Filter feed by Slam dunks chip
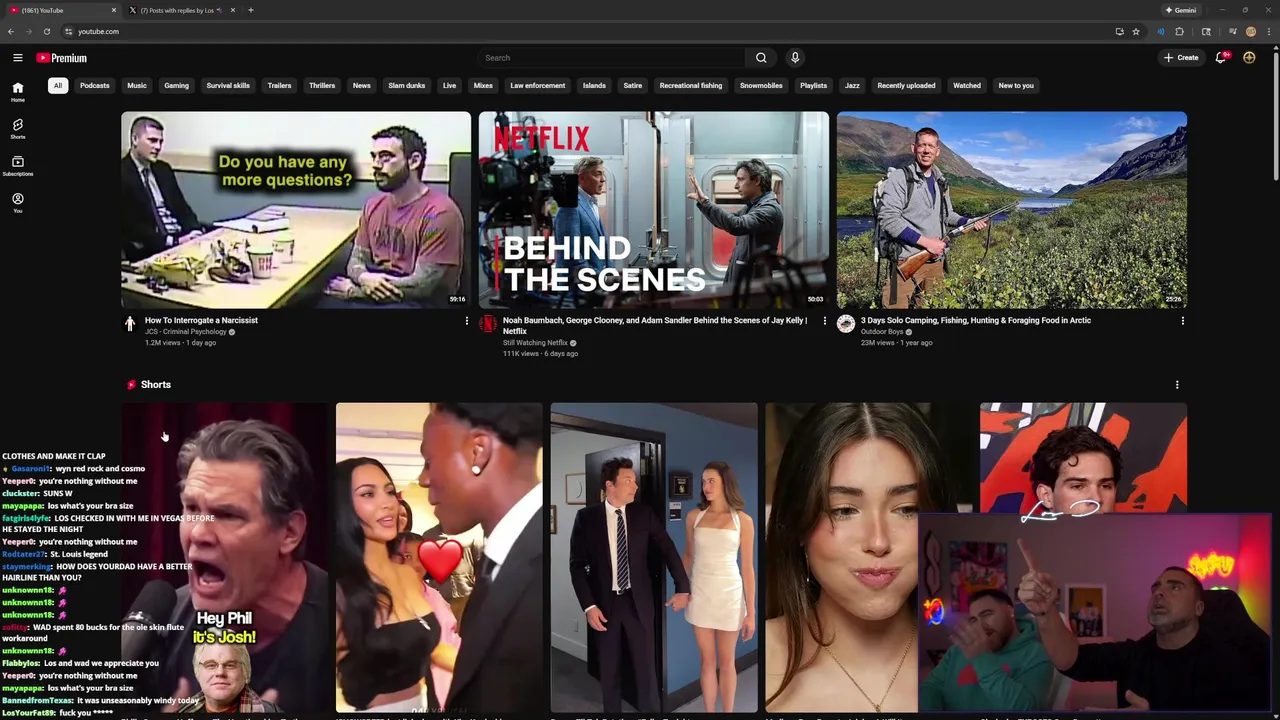The height and width of the screenshot is (720, 1280). tap(407, 86)
